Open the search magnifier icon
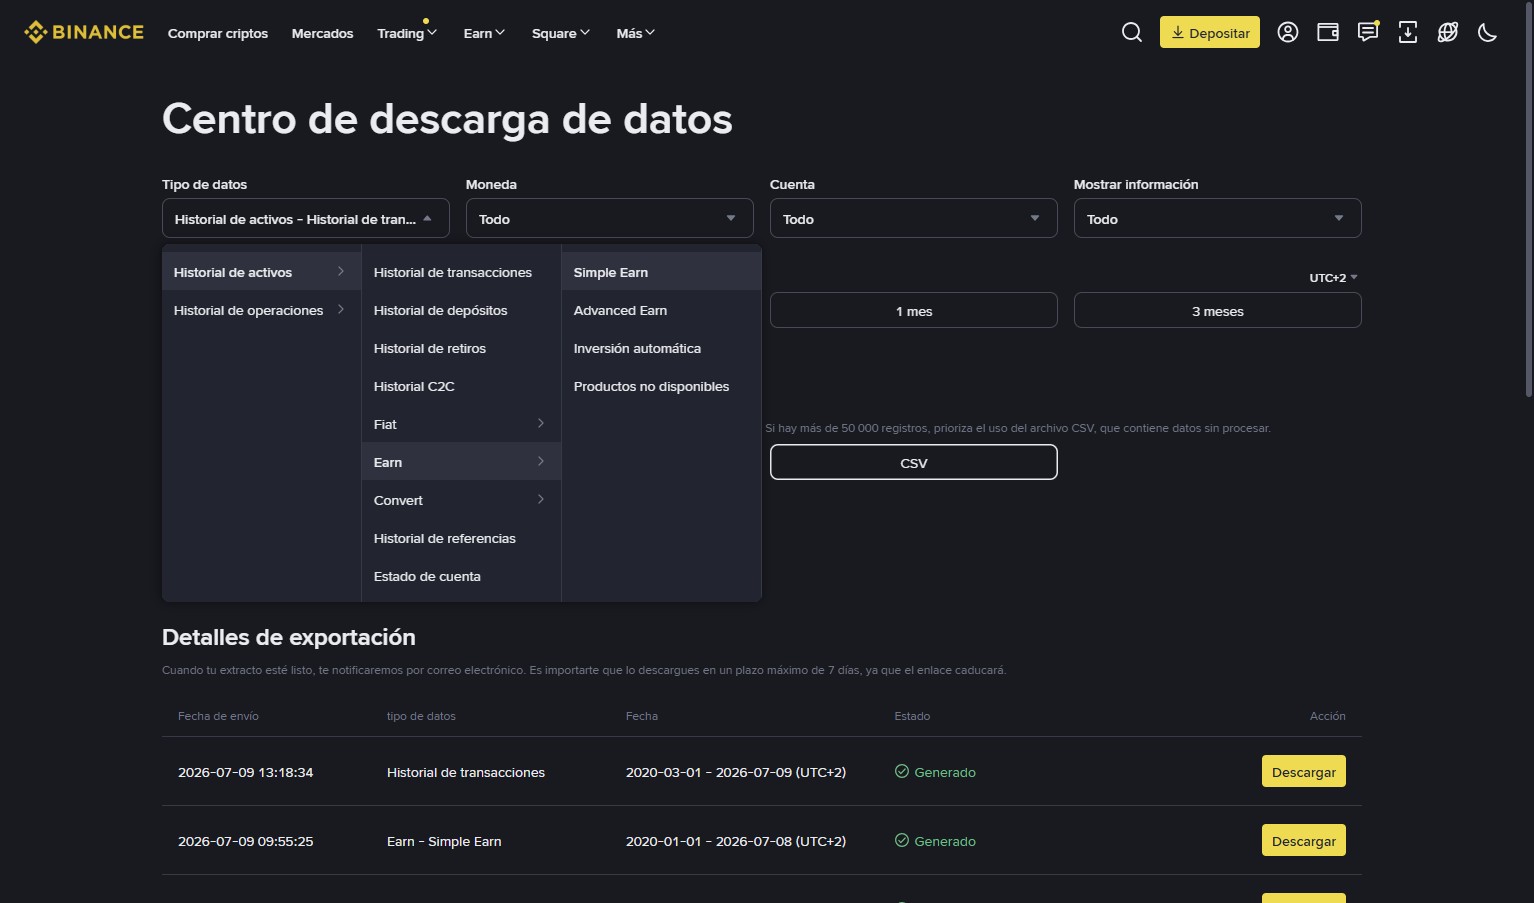 [x=1132, y=32]
